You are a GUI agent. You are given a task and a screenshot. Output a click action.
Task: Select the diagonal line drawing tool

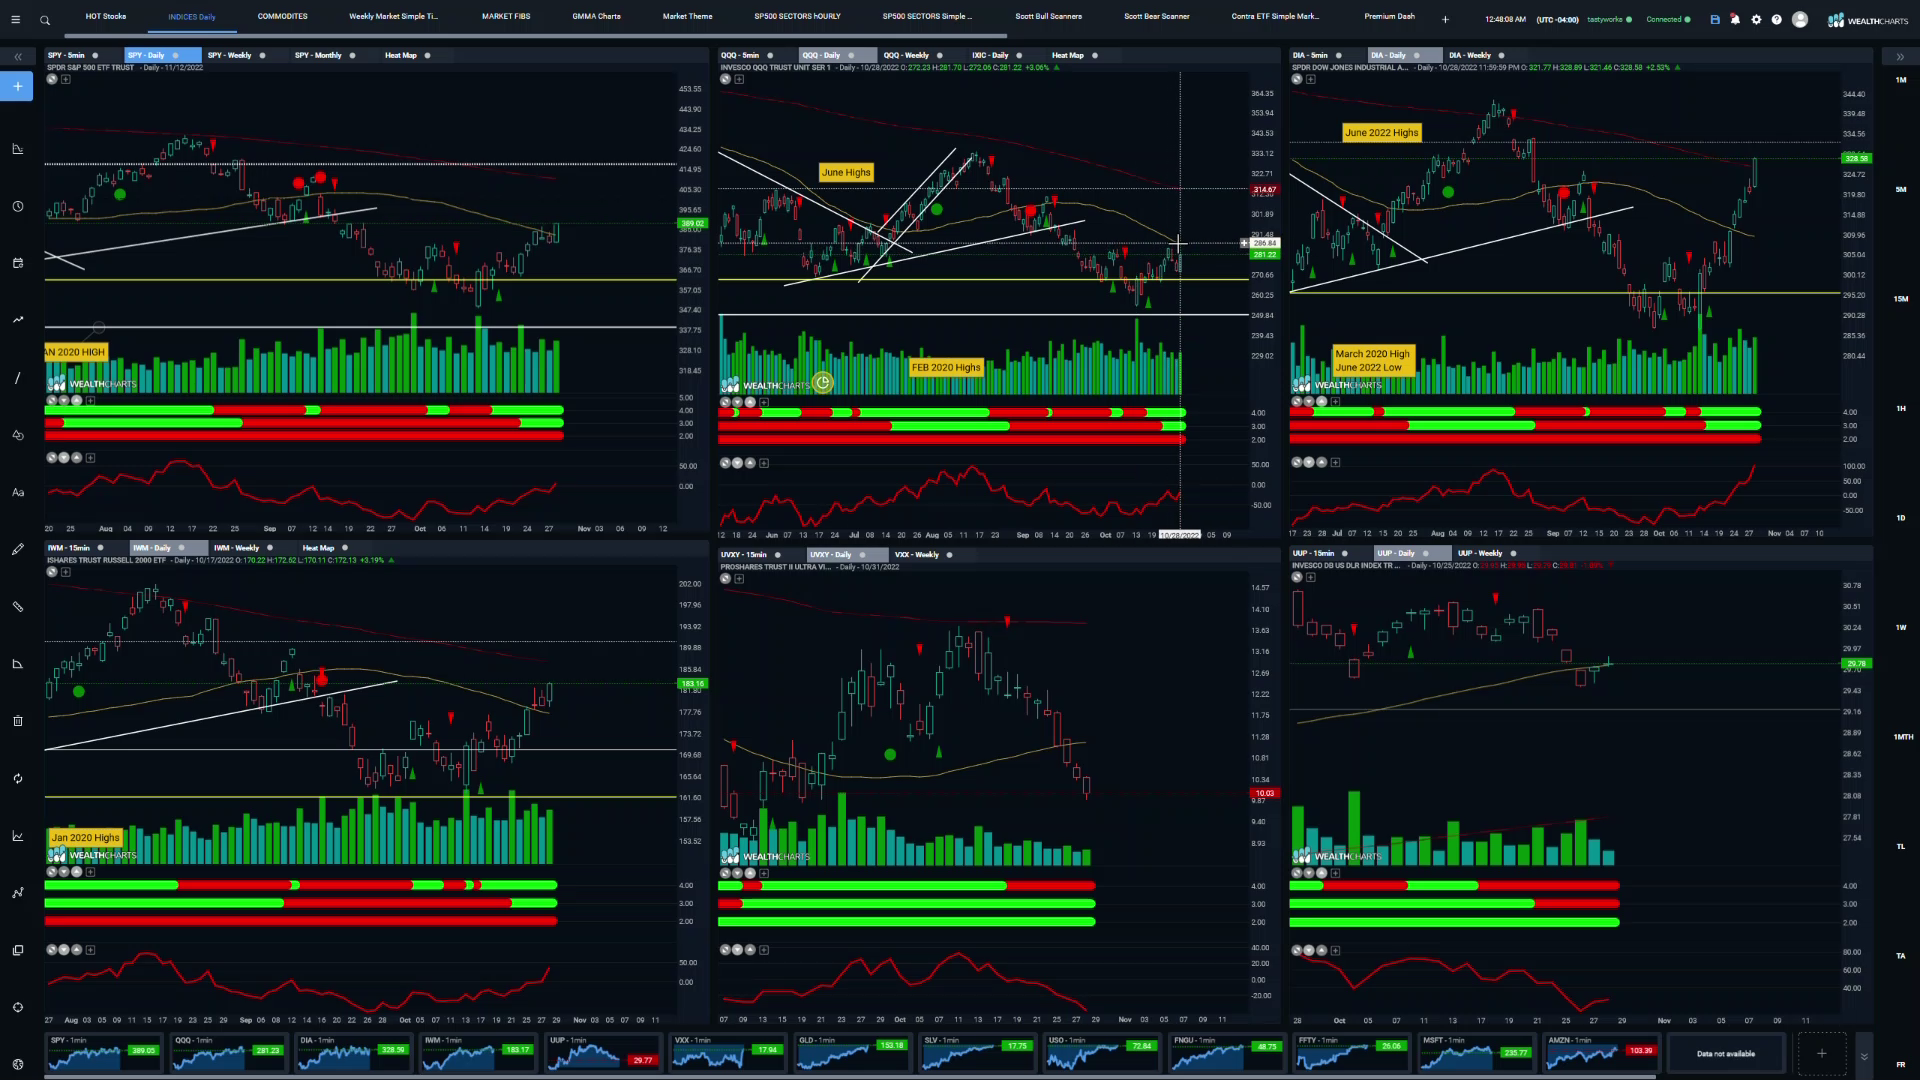(x=18, y=378)
